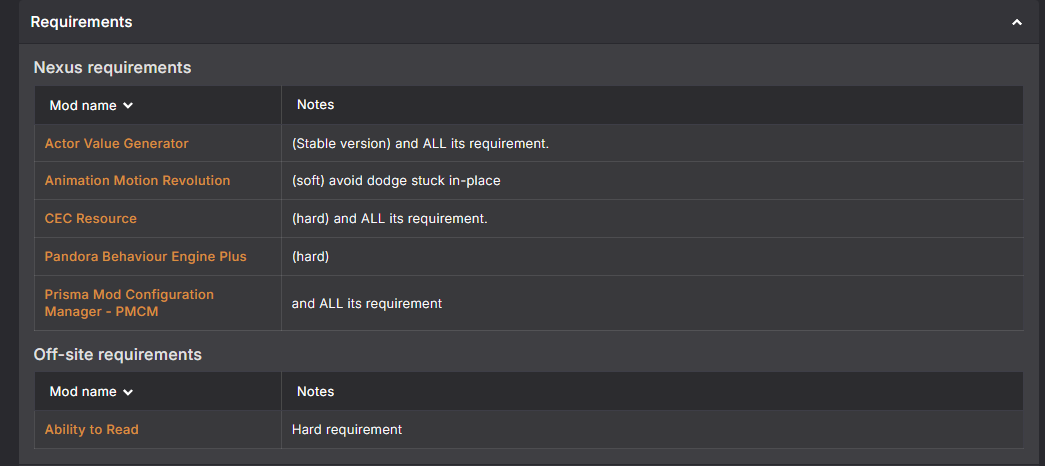The width and height of the screenshot is (1045, 466).
Task: Open the Animation Motion Revolution link
Action: 137,181
